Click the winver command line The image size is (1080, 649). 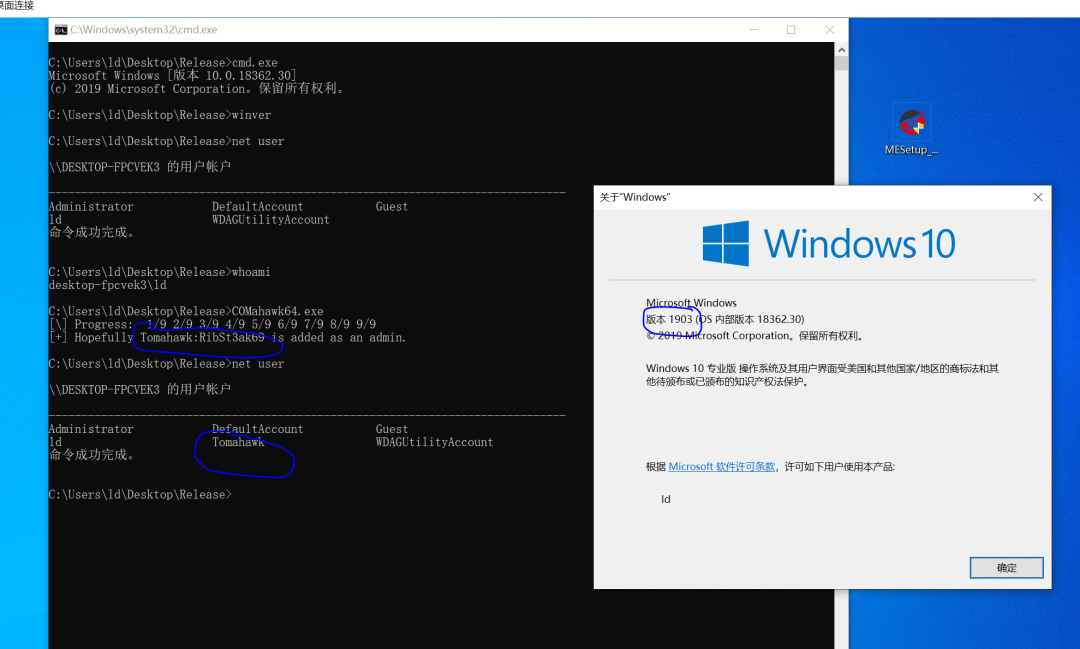[160, 115]
